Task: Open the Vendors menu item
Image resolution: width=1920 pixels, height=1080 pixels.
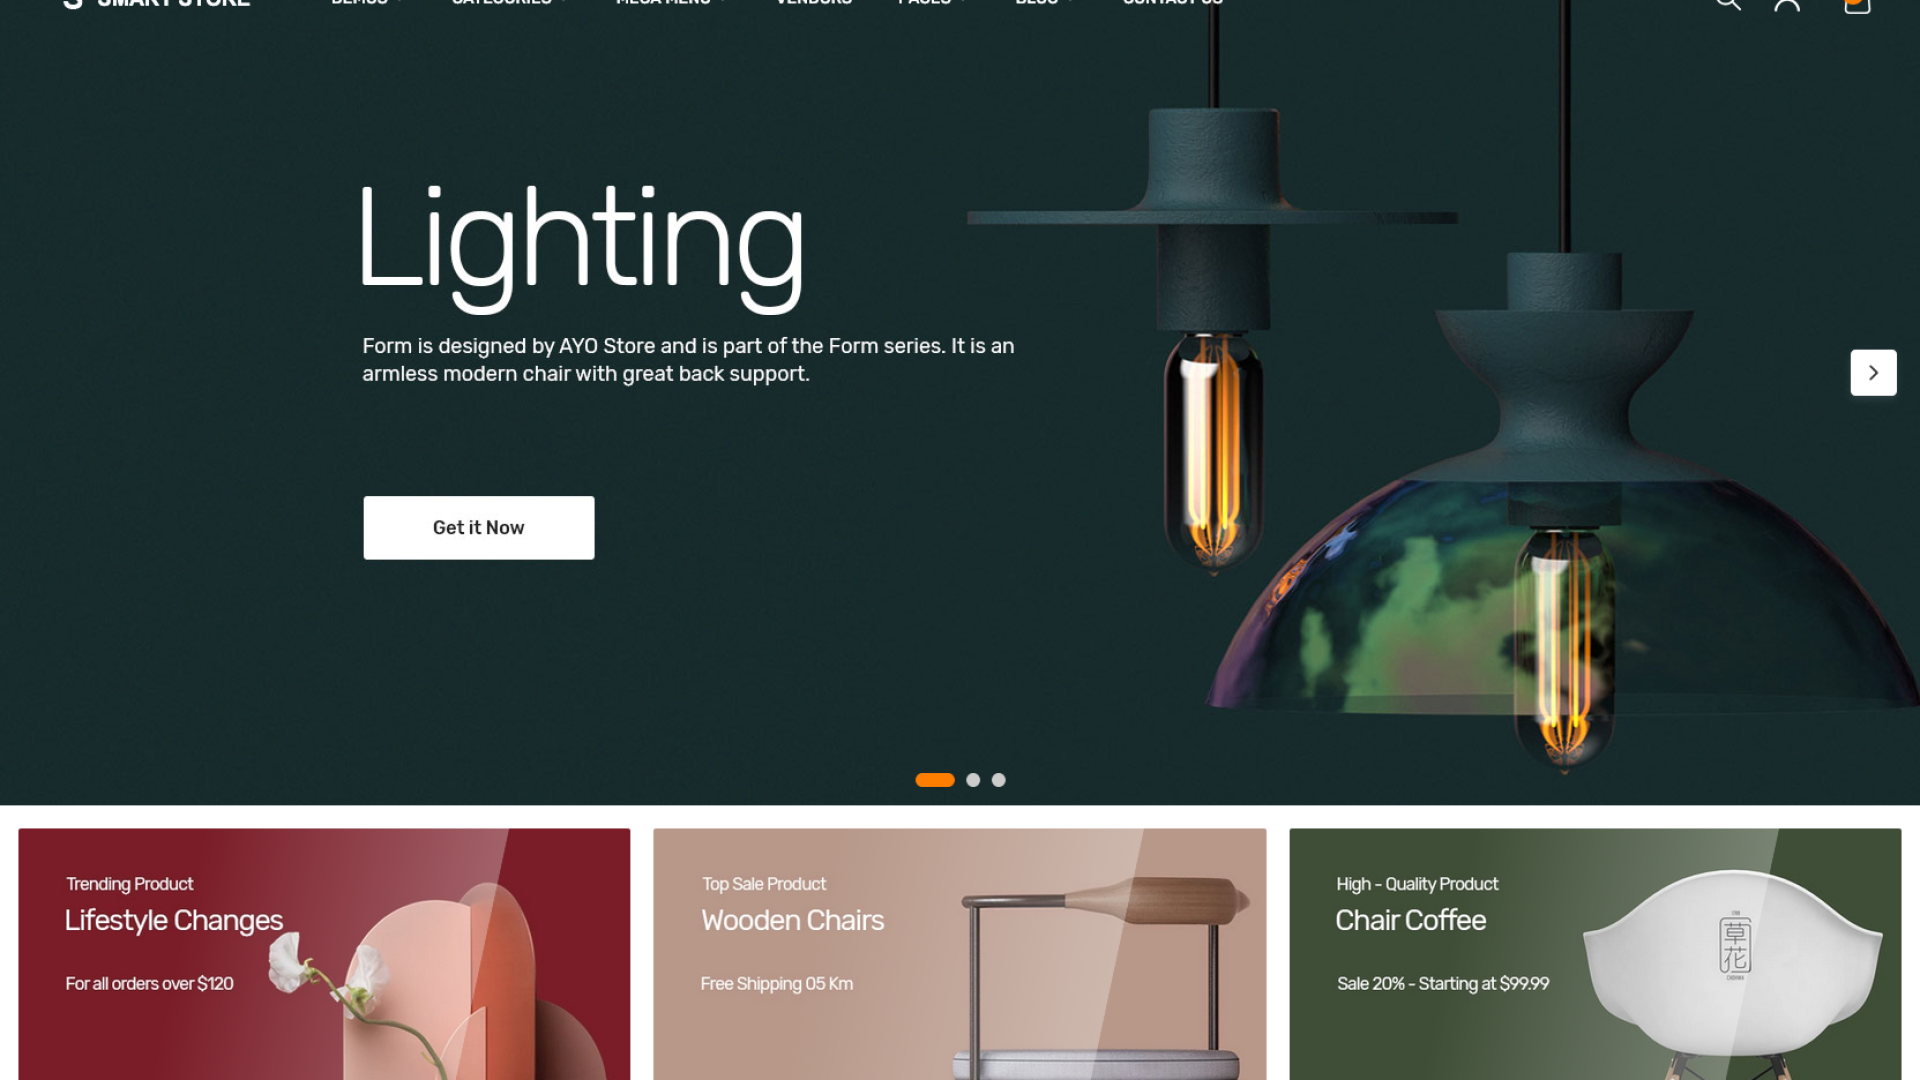Action: [x=814, y=2]
